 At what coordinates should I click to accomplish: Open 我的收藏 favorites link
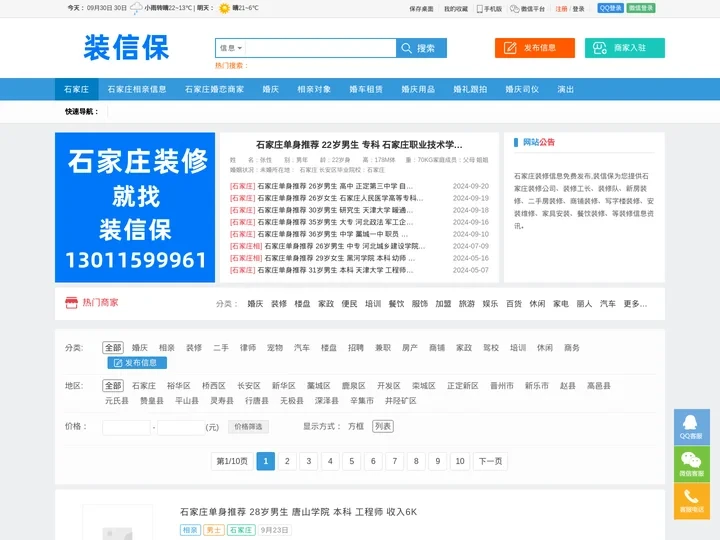pyautogui.click(x=456, y=9)
